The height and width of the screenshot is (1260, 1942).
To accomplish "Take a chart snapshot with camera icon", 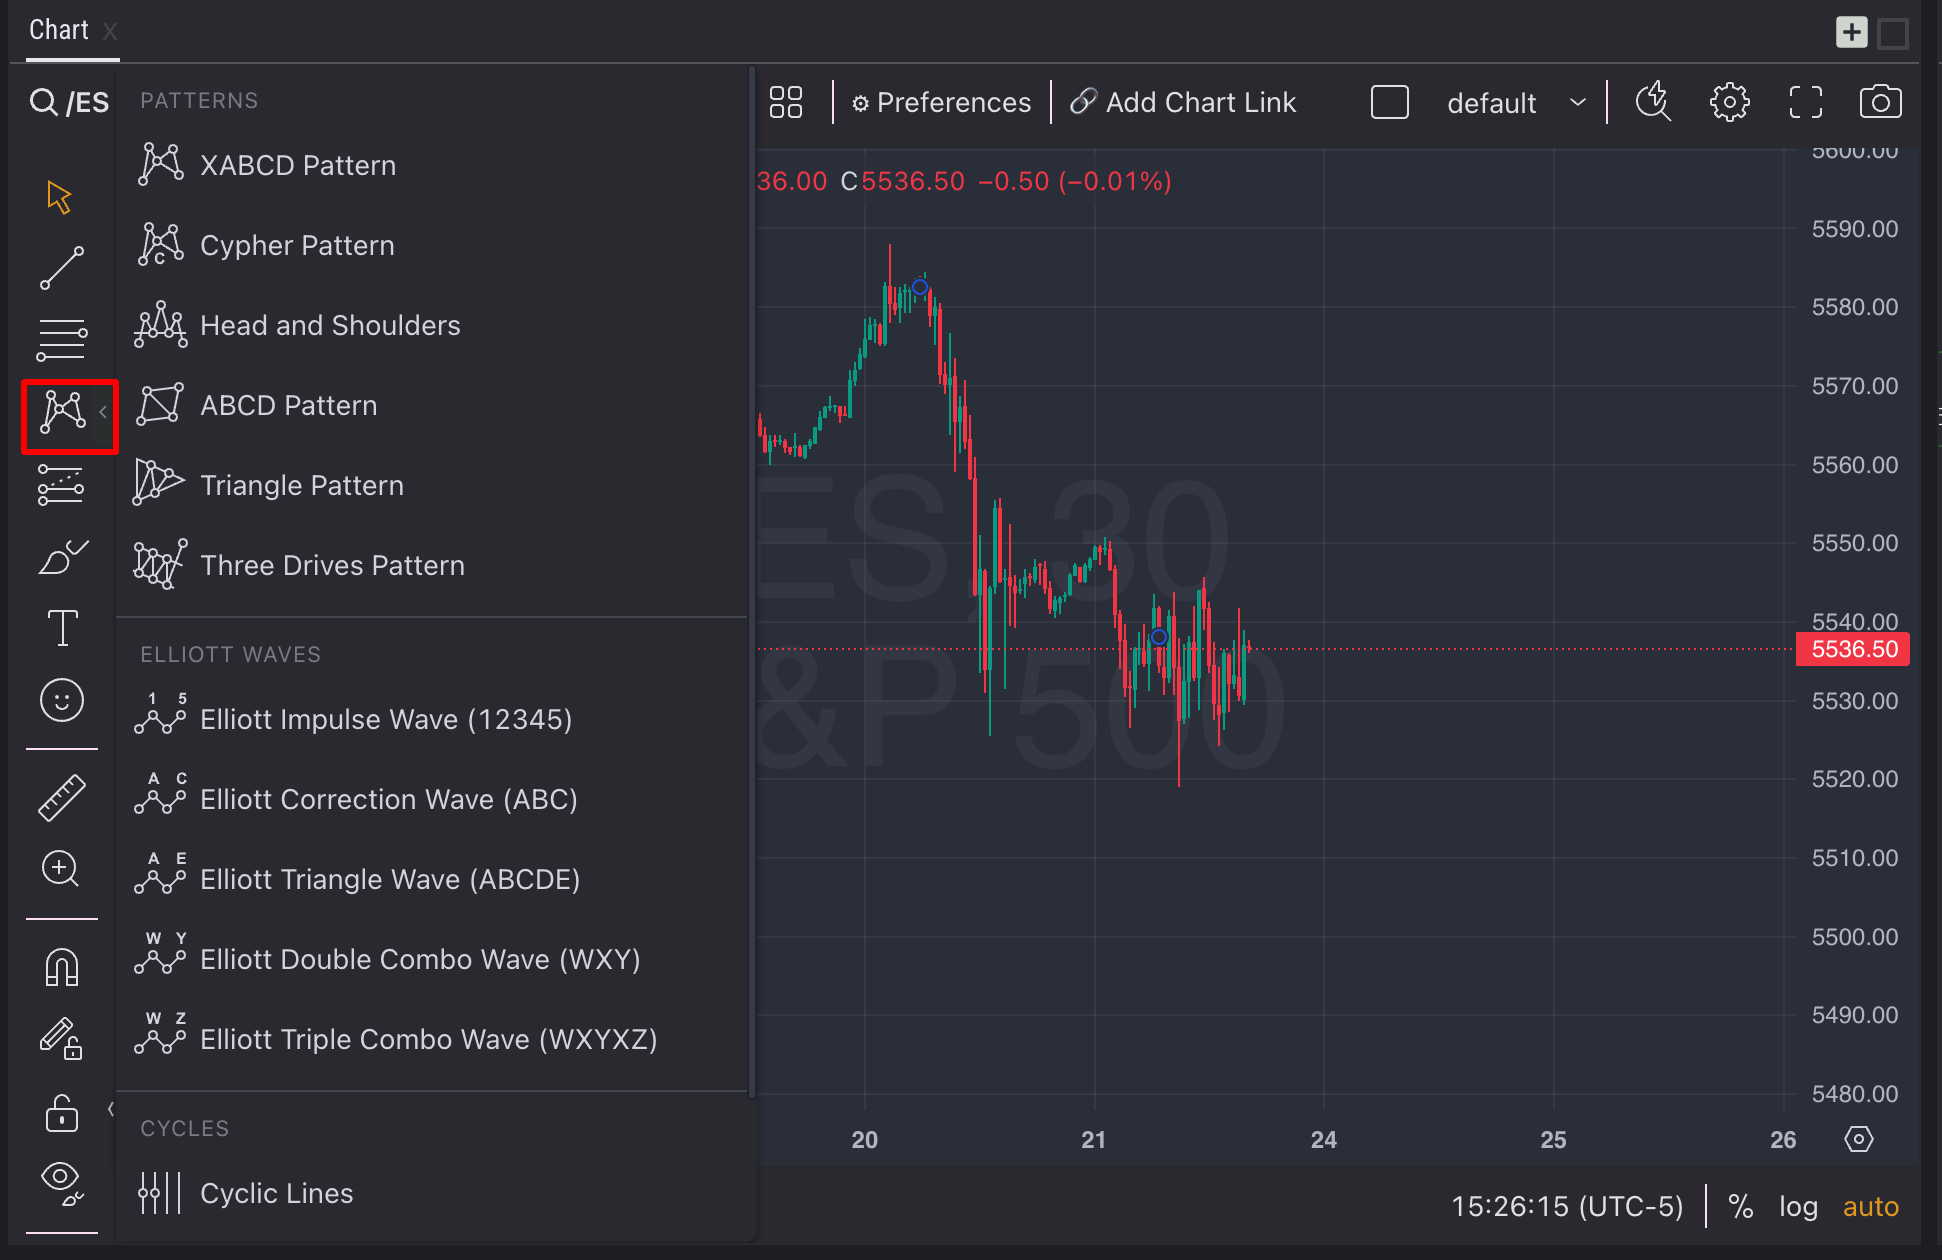I will click(1880, 102).
